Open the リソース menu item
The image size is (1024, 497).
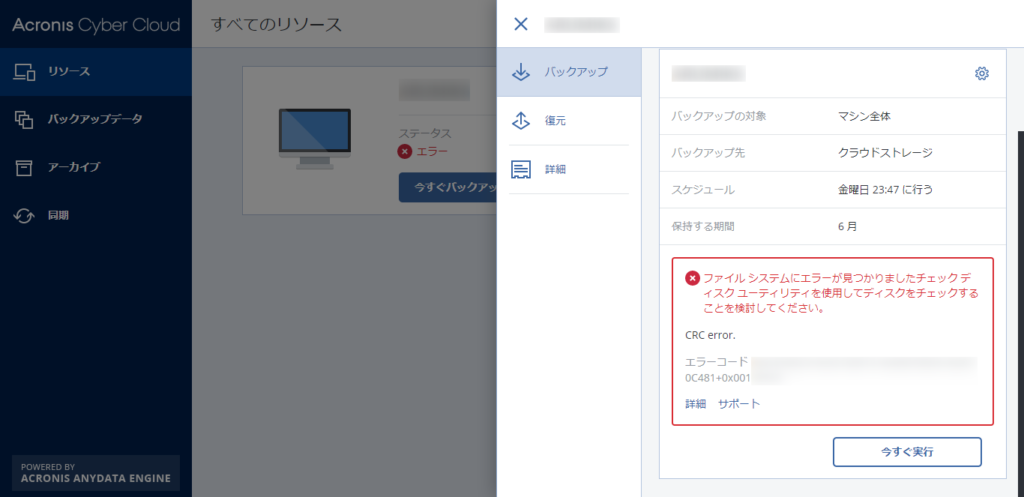pyautogui.click(x=96, y=72)
